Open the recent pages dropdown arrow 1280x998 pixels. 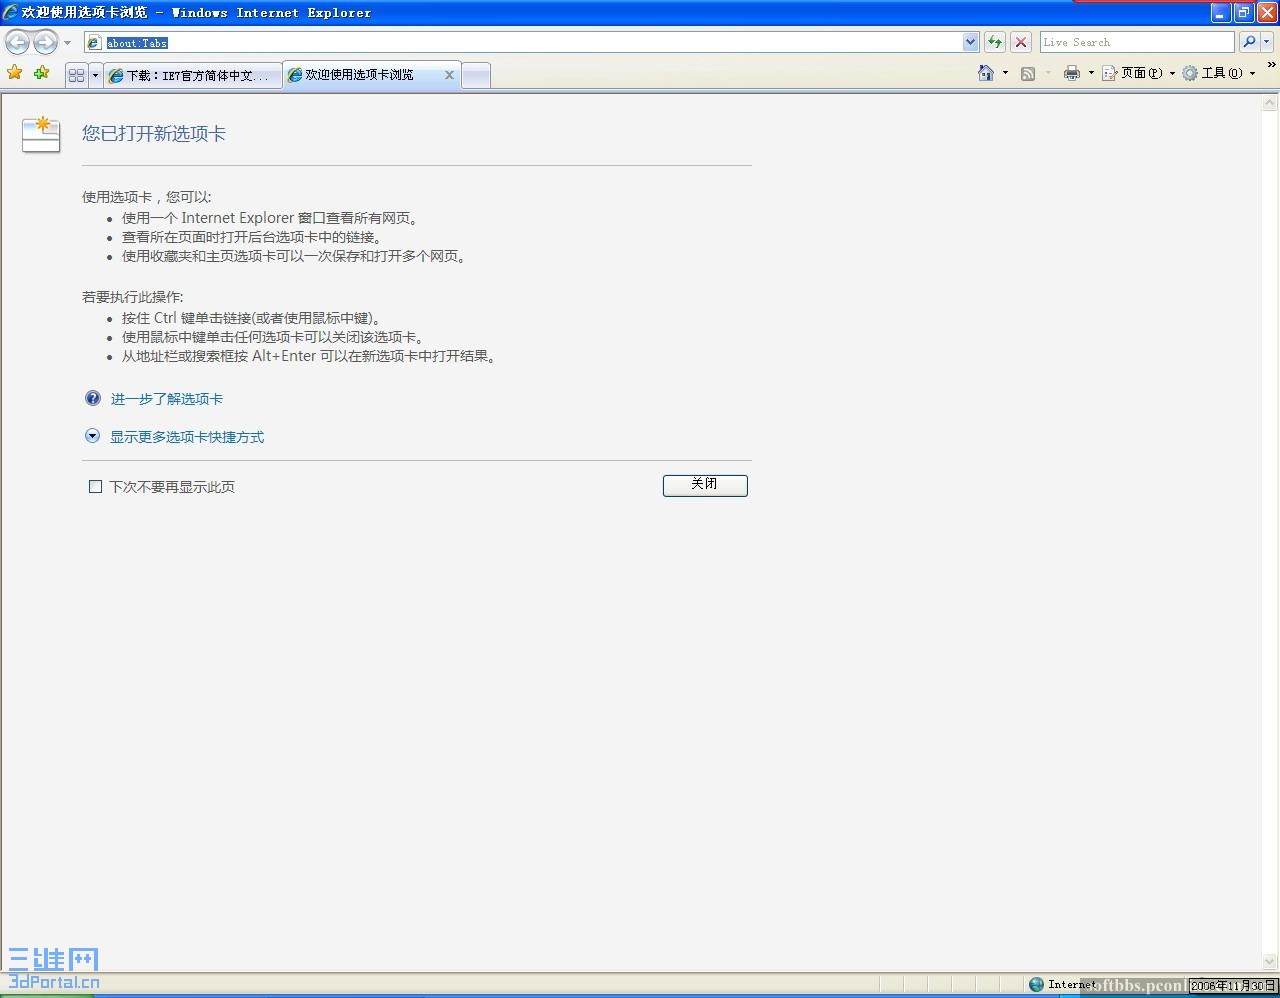[68, 43]
